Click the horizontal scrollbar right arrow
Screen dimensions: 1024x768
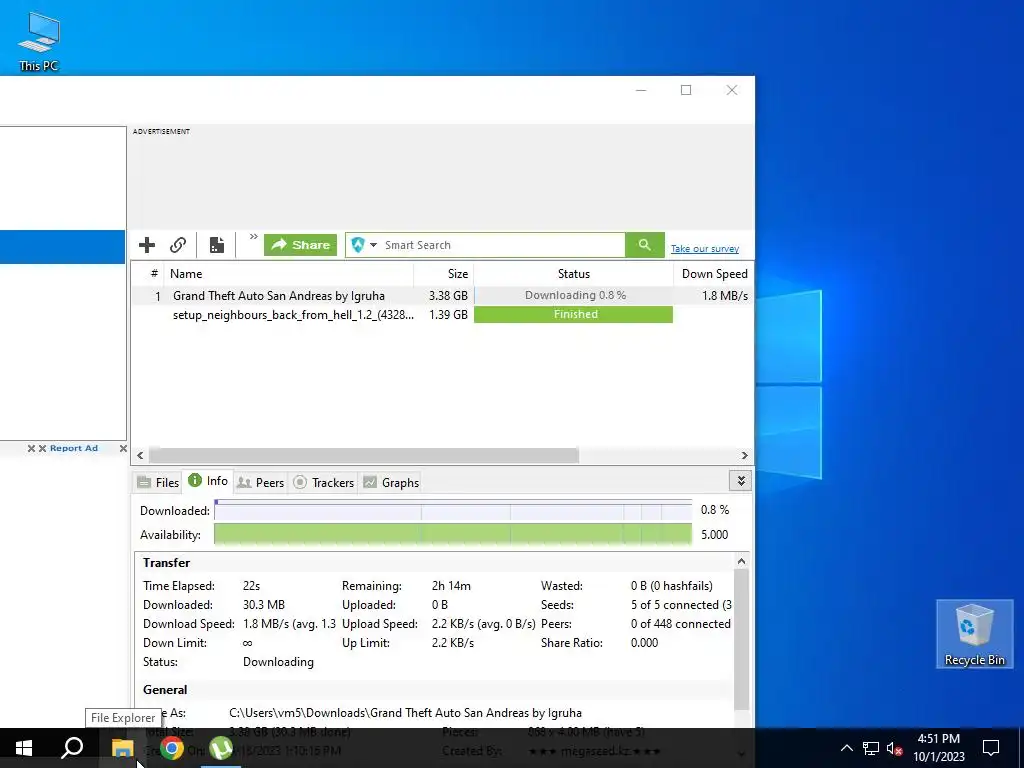pyautogui.click(x=744, y=455)
